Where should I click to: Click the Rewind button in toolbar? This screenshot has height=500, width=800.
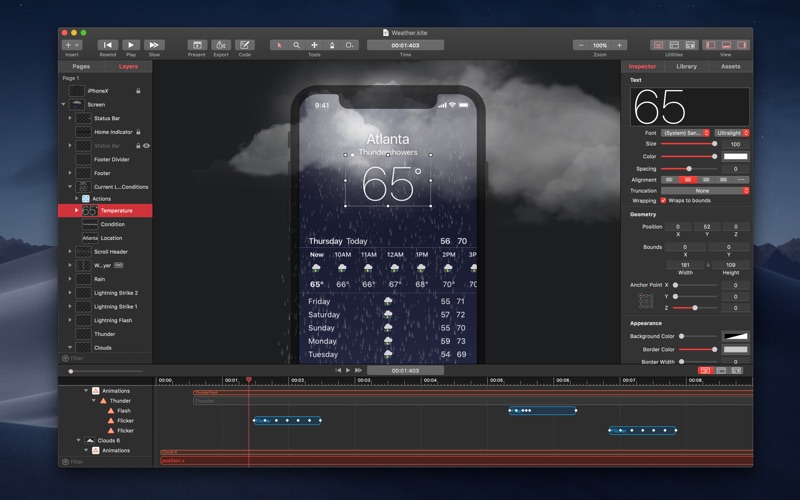[x=107, y=45]
